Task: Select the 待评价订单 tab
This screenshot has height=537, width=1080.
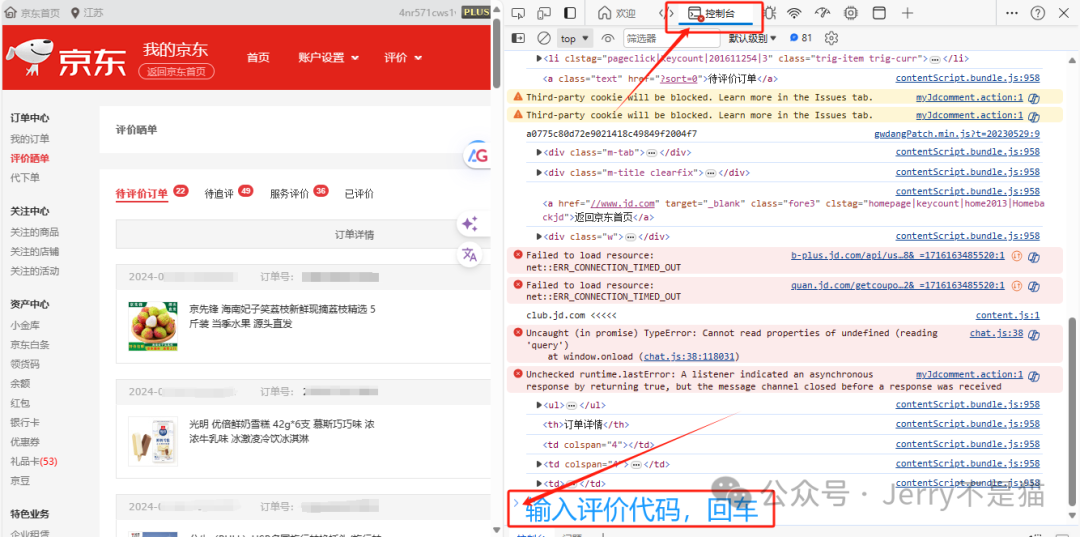Action: coord(142,194)
